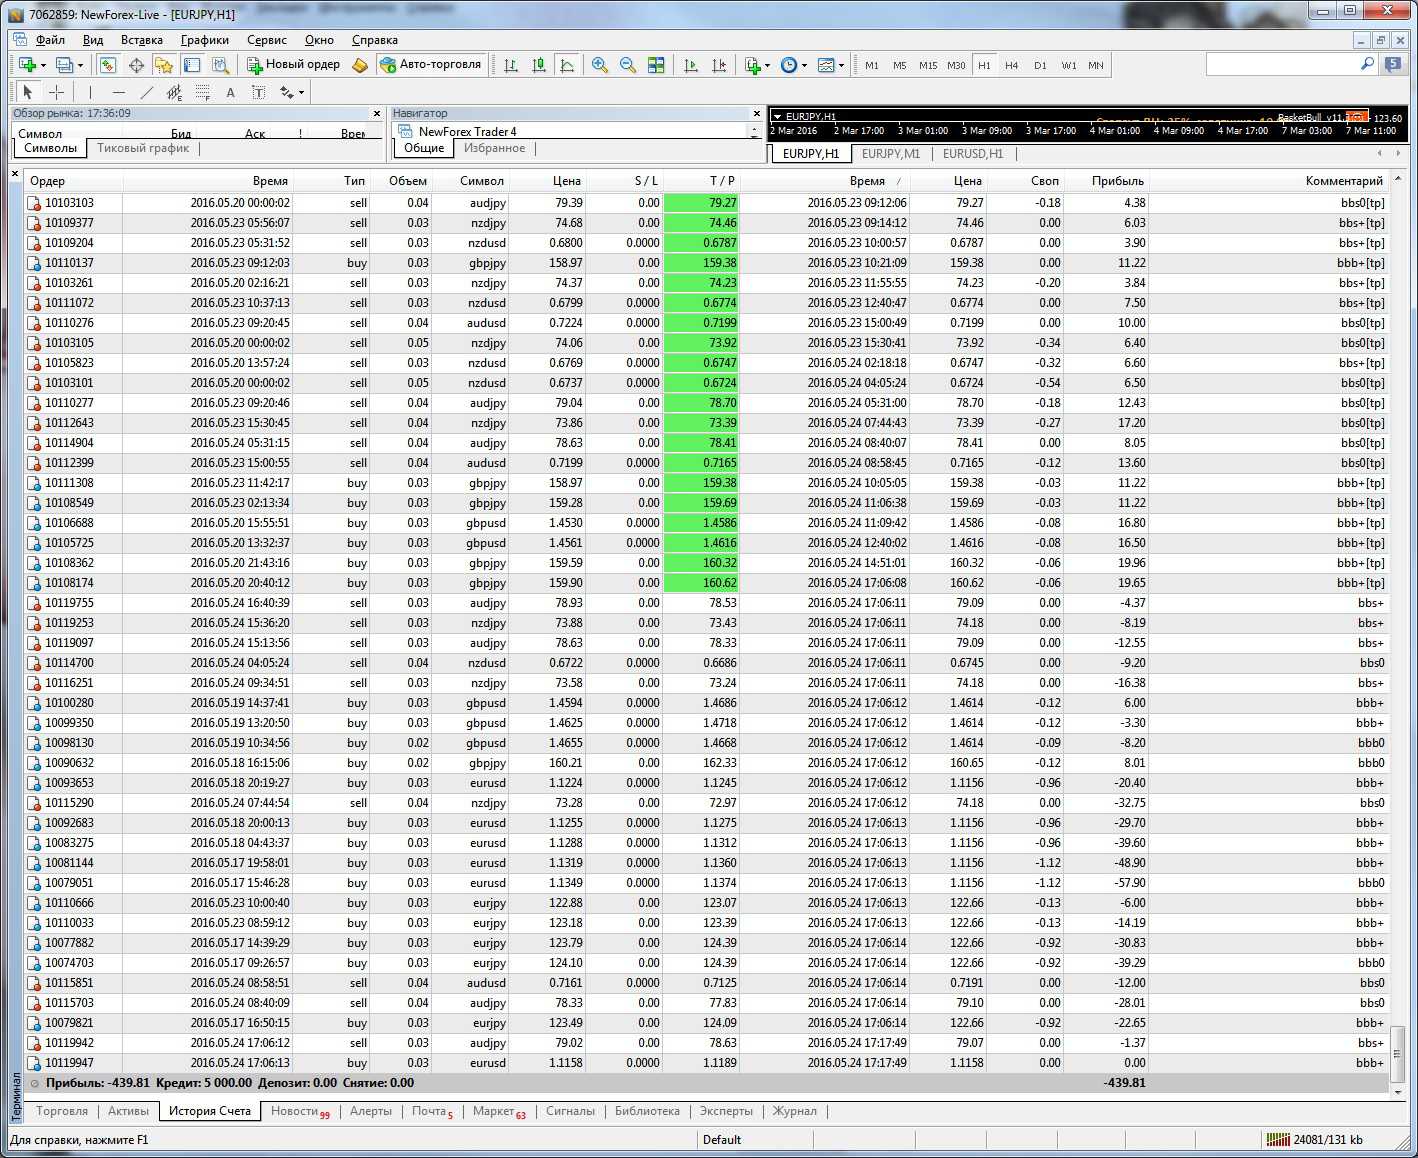Select the Text label 'A' tool
Viewport: 1418px width, 1158px height.
230,92
